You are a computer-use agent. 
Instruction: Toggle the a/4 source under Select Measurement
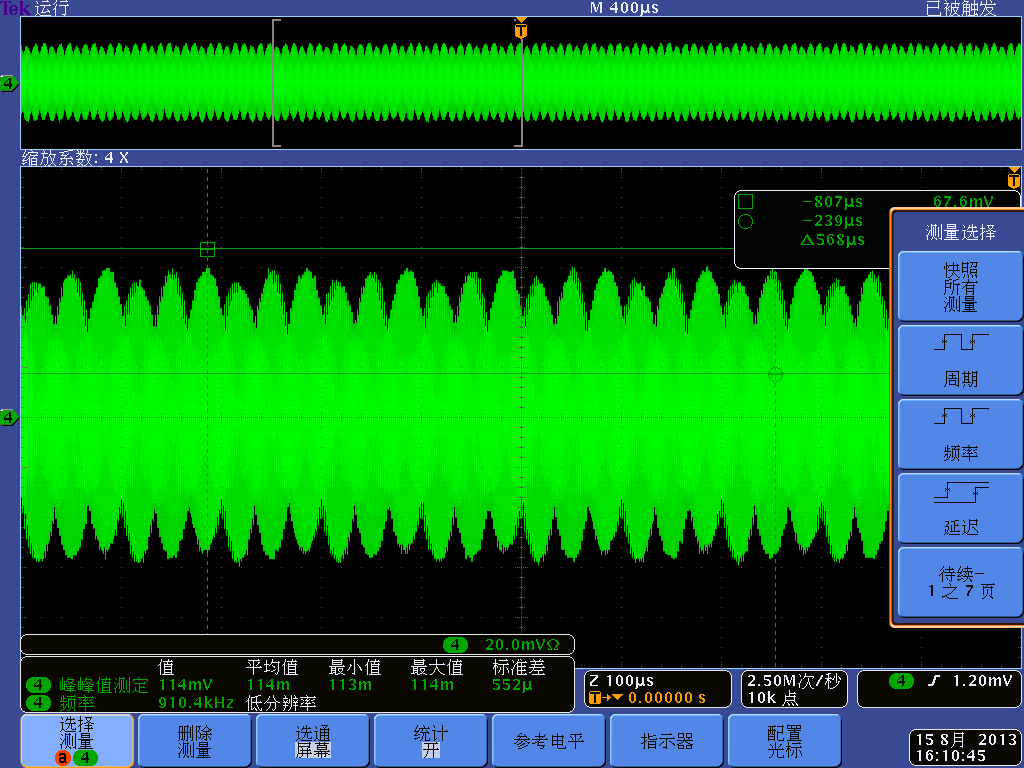(x=77, y=758)
